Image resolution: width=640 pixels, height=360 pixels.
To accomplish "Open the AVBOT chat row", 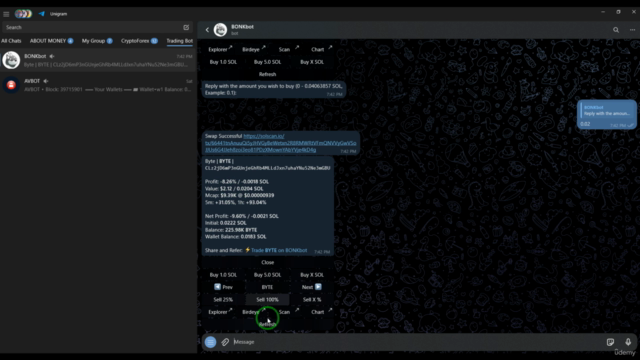I will pos(98,85).
